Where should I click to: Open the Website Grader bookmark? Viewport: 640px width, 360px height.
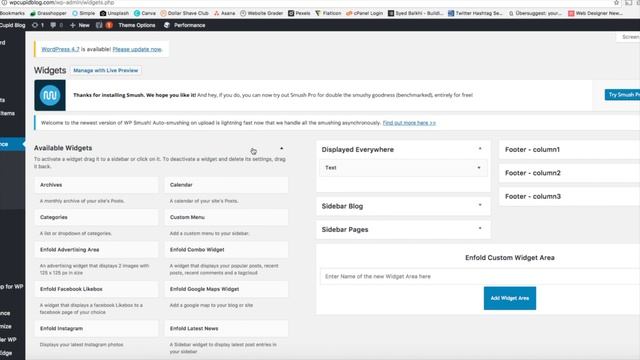coord(261,13)
